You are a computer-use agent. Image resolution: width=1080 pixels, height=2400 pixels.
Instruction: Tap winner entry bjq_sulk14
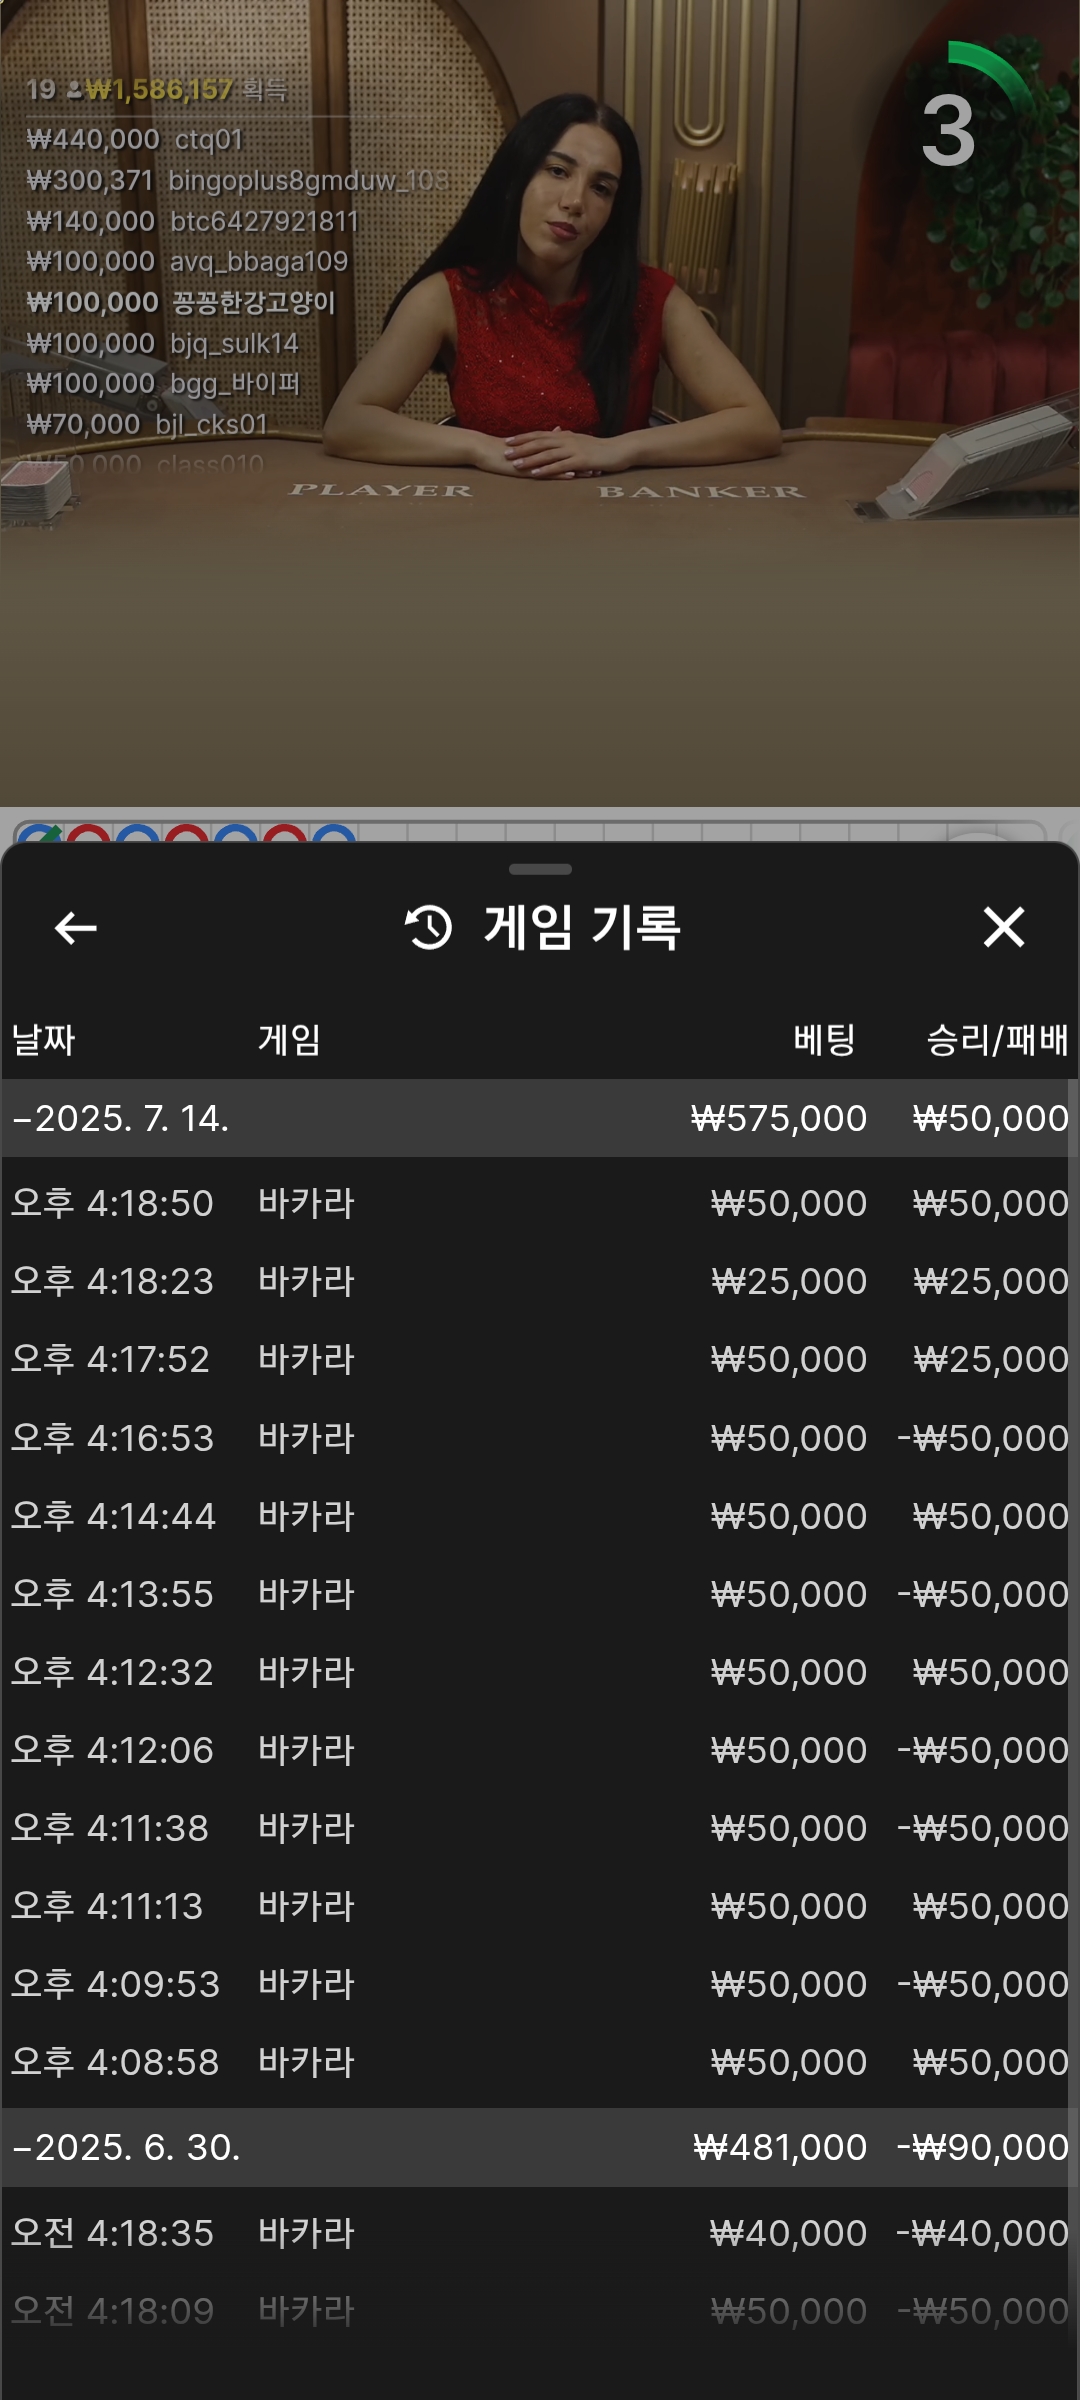point(162,343)
